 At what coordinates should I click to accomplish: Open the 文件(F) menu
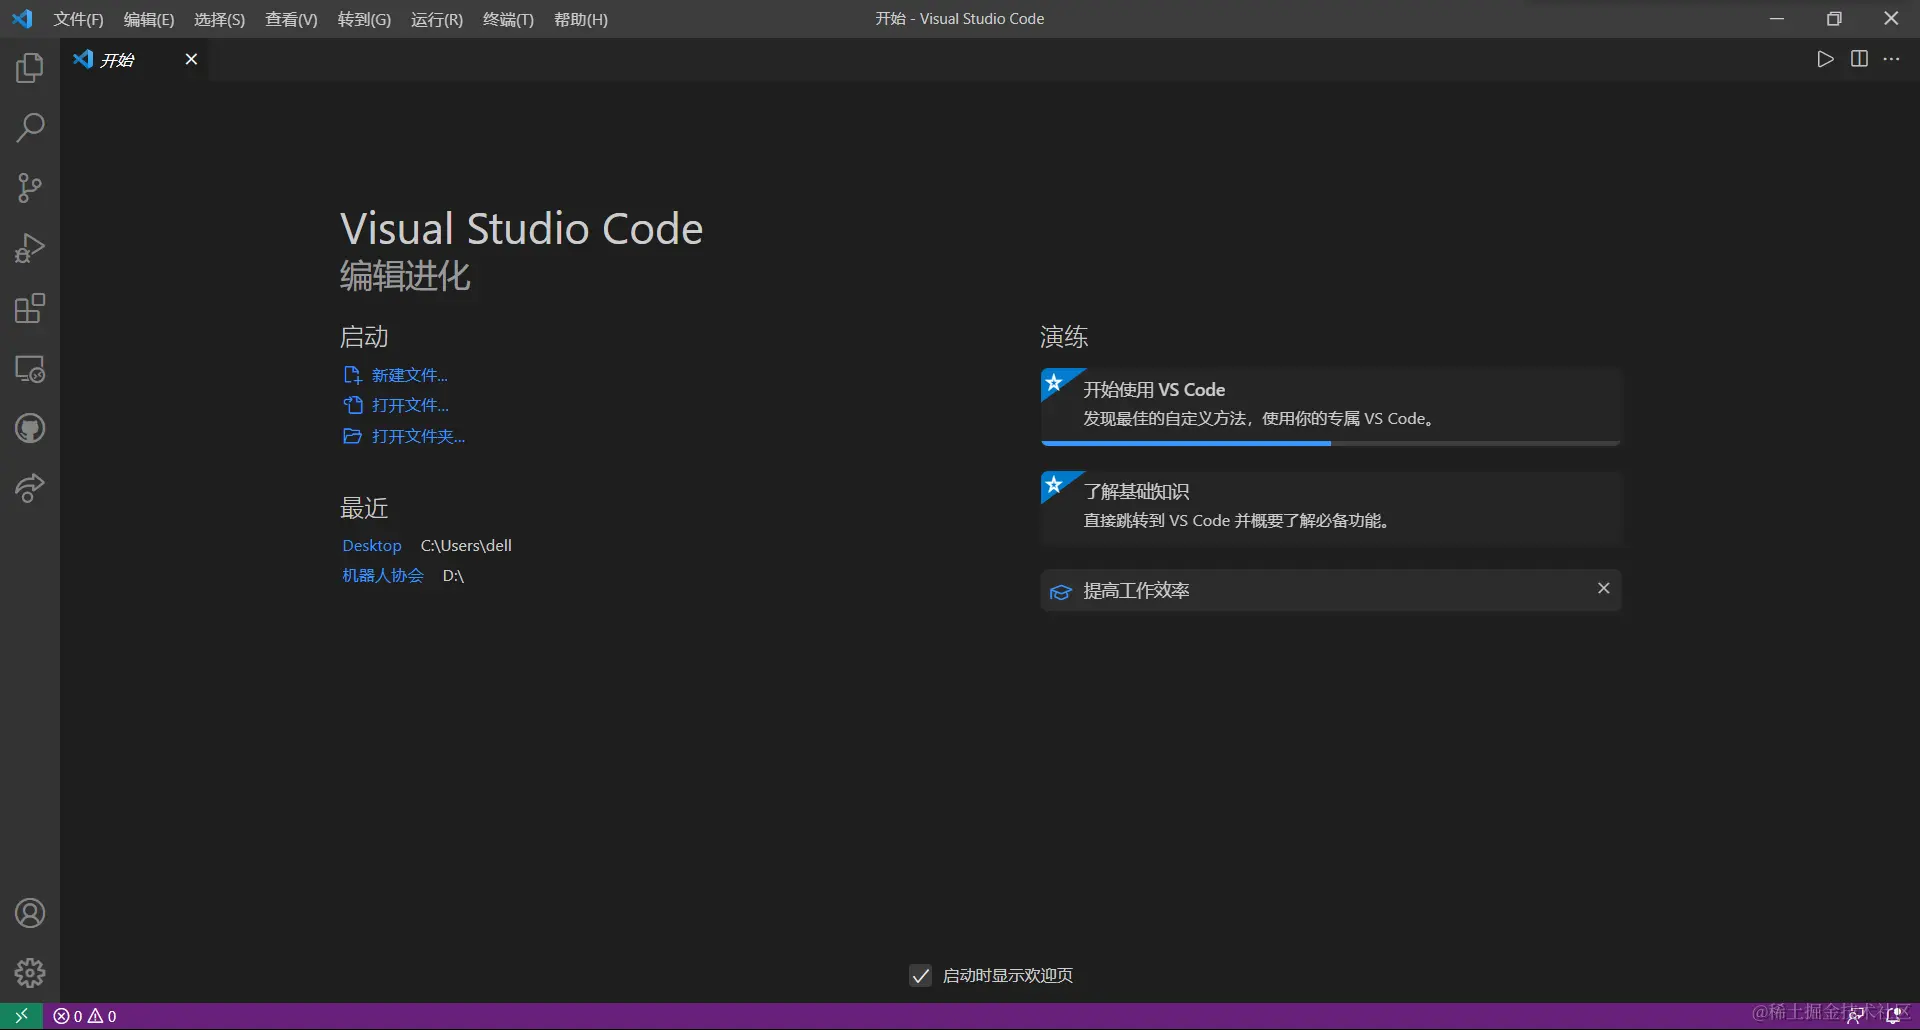click(78, 19)
